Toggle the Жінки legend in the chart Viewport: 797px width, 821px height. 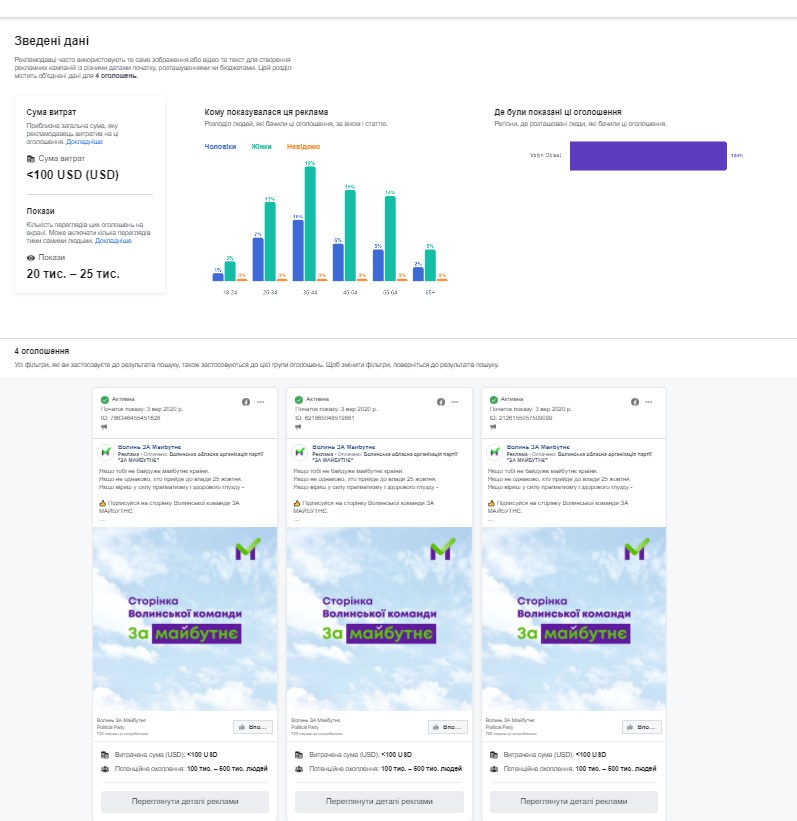click(262, 146)
